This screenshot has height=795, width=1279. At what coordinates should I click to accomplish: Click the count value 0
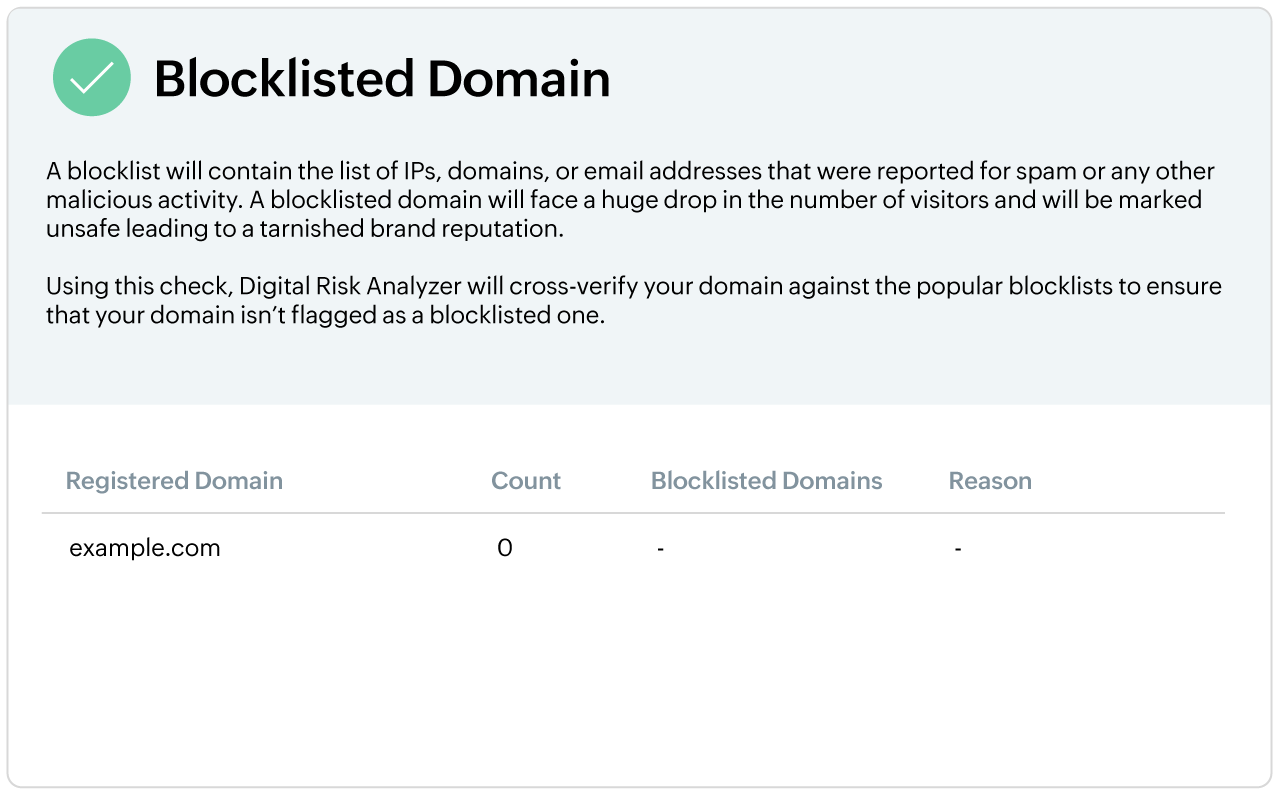504,548
